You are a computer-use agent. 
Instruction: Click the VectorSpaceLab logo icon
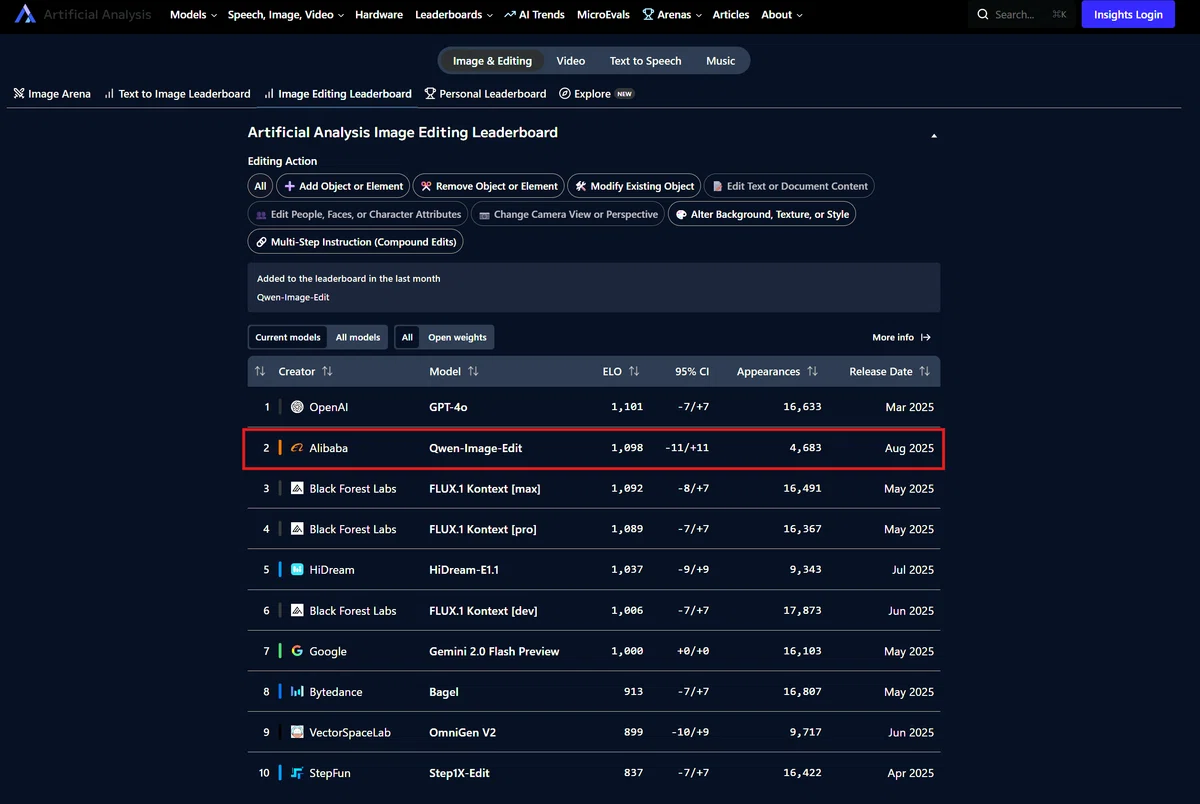[x=297, y=733]
